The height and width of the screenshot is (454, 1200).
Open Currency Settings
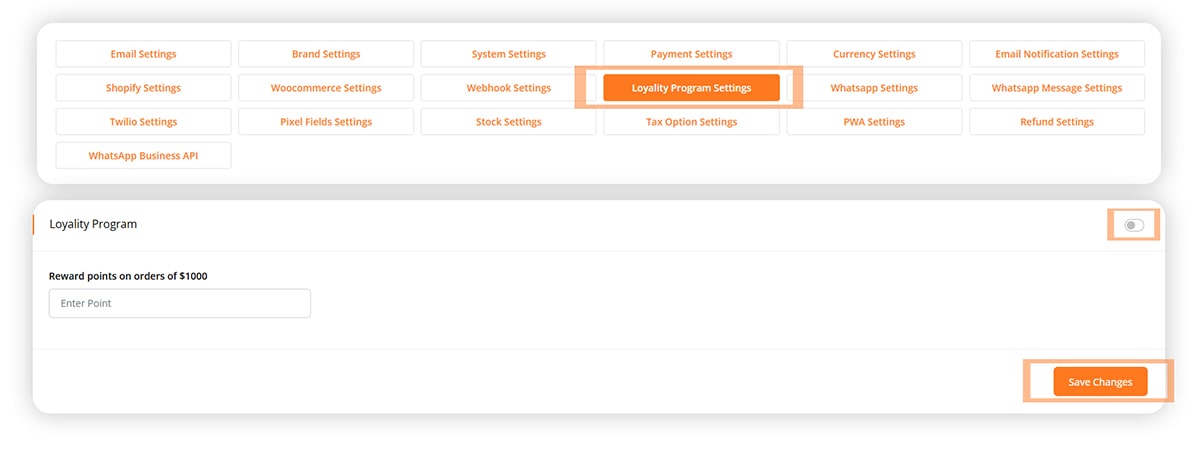(874, 54)
